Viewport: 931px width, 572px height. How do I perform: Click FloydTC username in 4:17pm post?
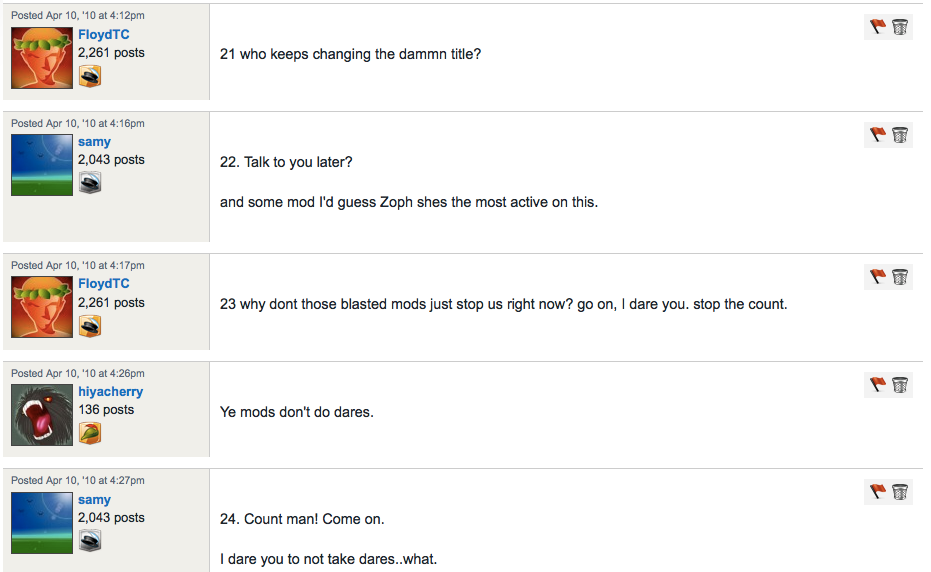coord(103,283)
